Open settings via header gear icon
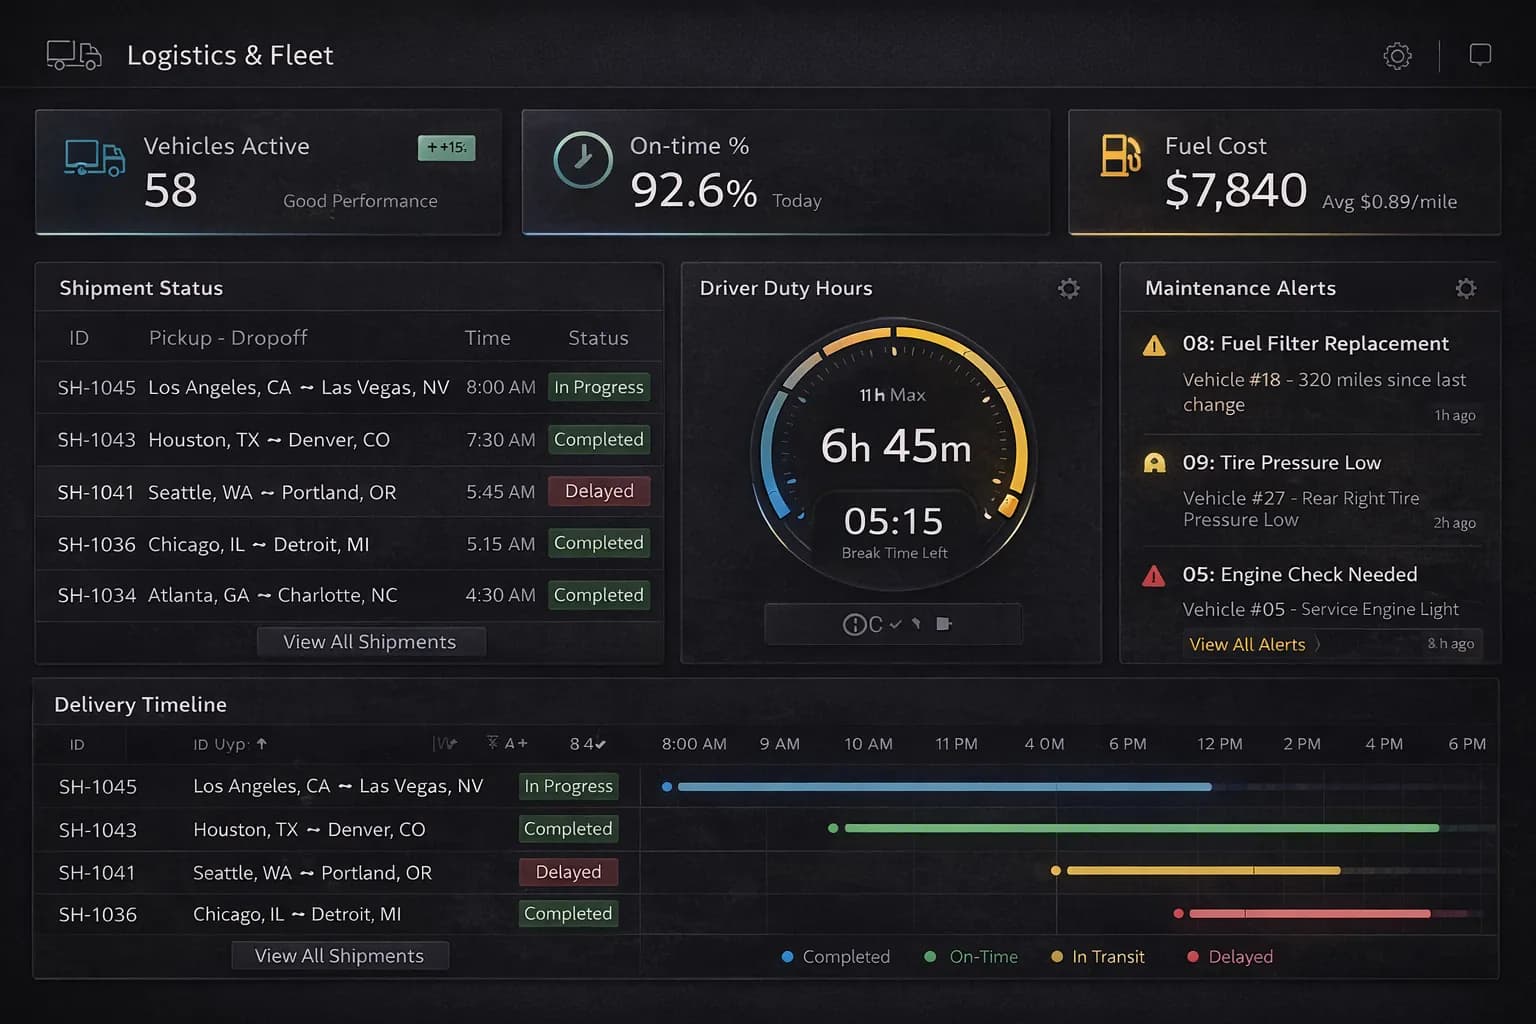1536x1024 pixels. tap(1397, 56)
